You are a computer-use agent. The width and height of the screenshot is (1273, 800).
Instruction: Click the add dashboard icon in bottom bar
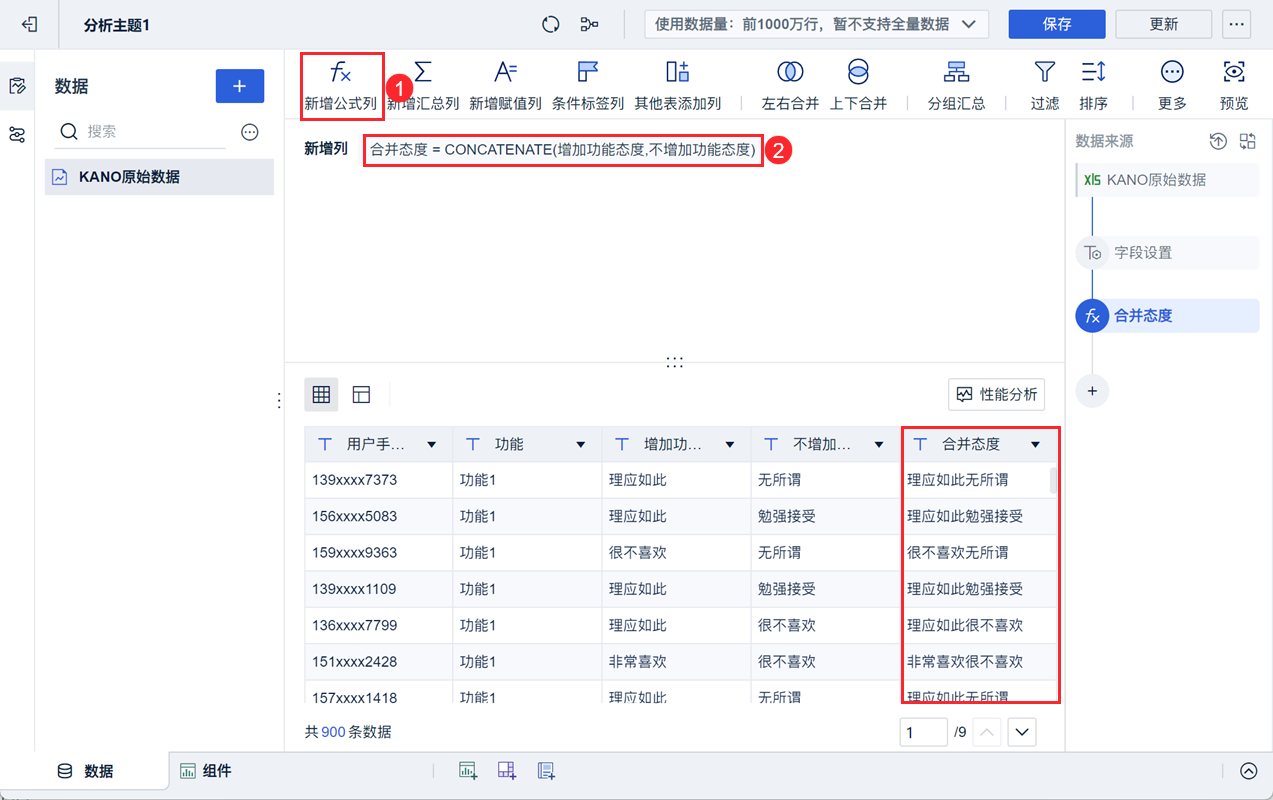(x=507, y=771)
